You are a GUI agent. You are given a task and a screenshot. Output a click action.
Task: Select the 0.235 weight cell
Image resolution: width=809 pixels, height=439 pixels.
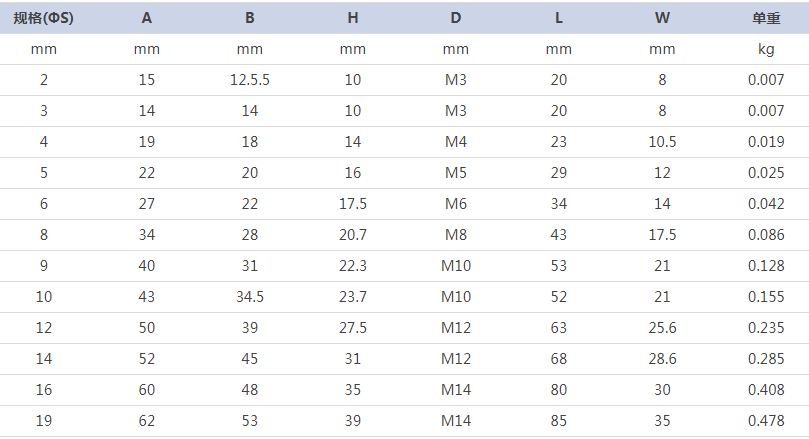click(766, 328)
